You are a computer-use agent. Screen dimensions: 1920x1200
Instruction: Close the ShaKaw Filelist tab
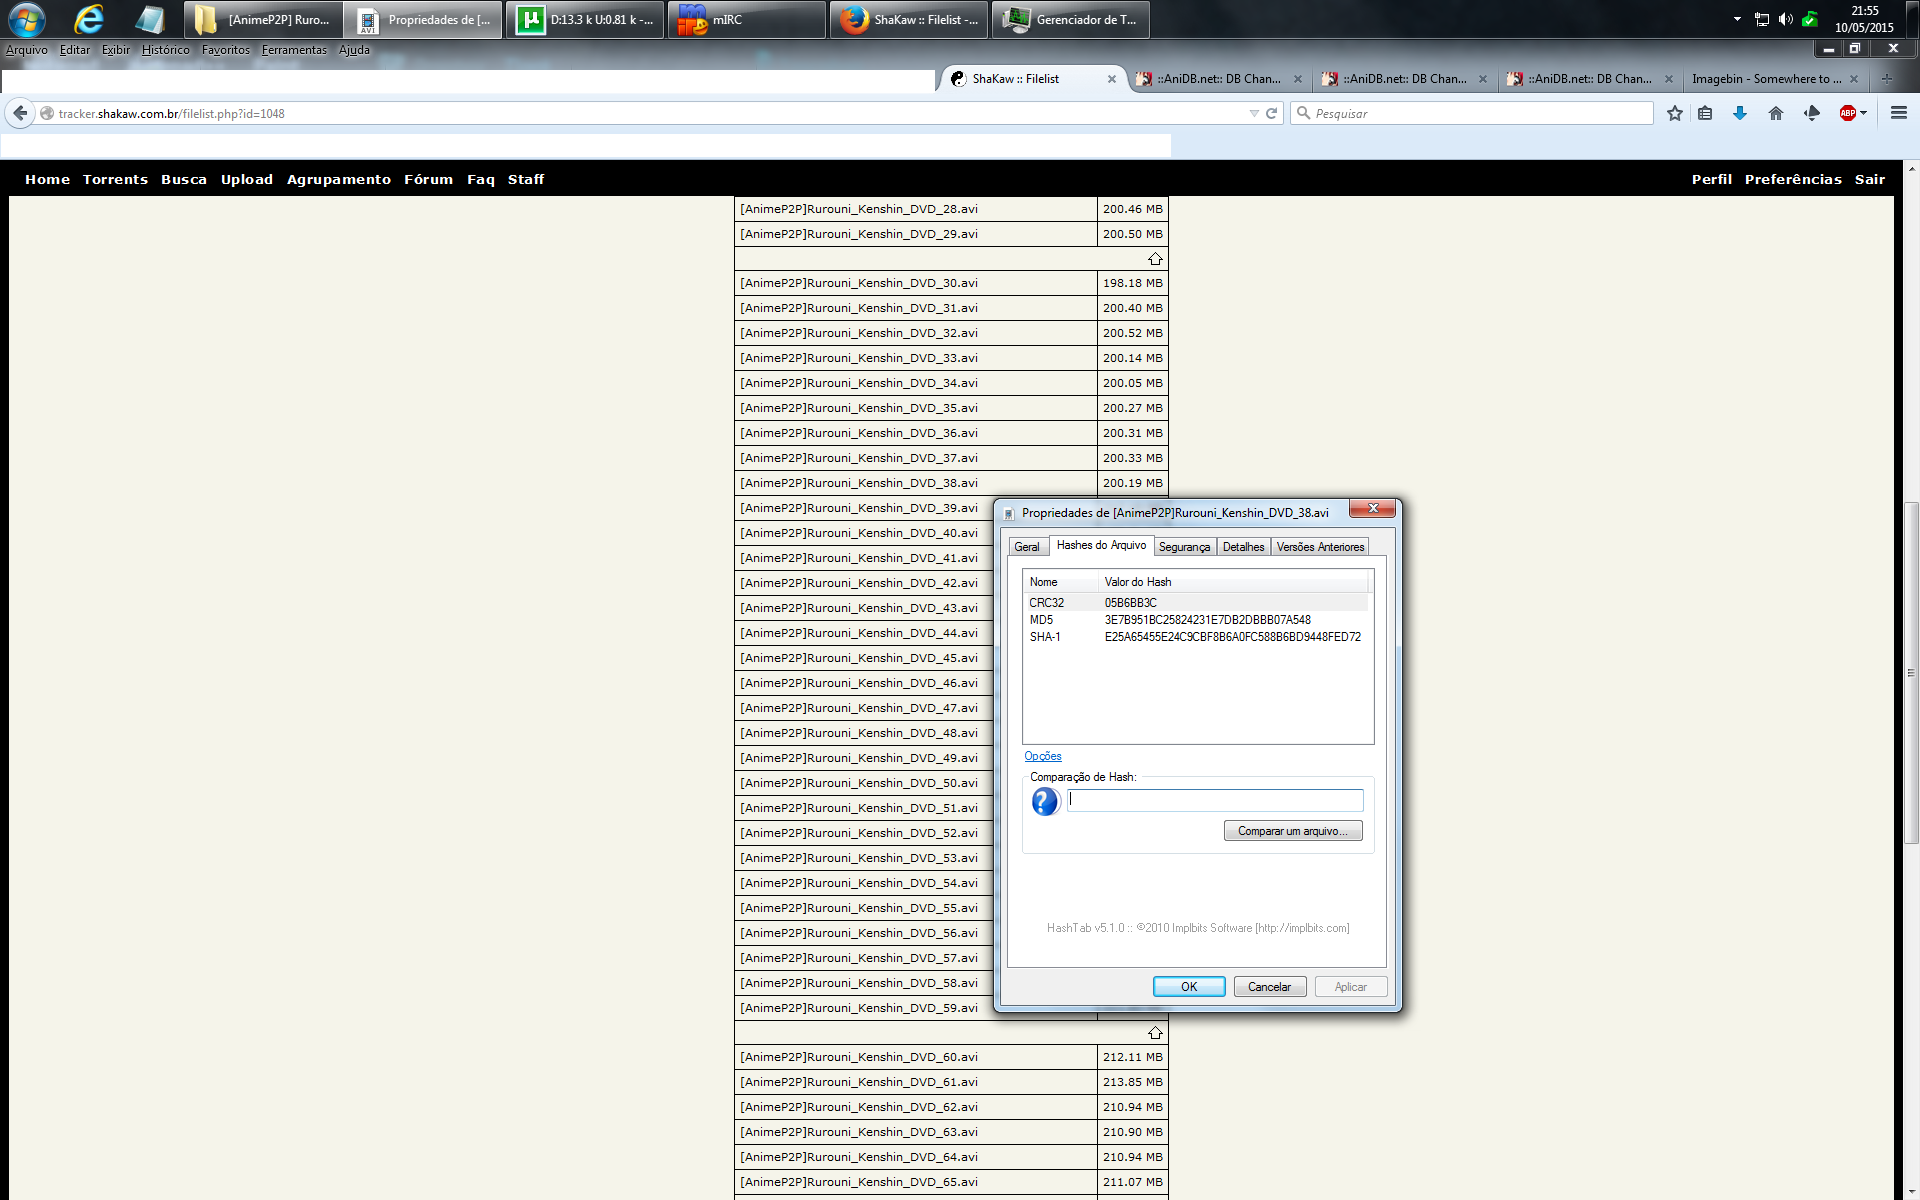pos(1112,79)
